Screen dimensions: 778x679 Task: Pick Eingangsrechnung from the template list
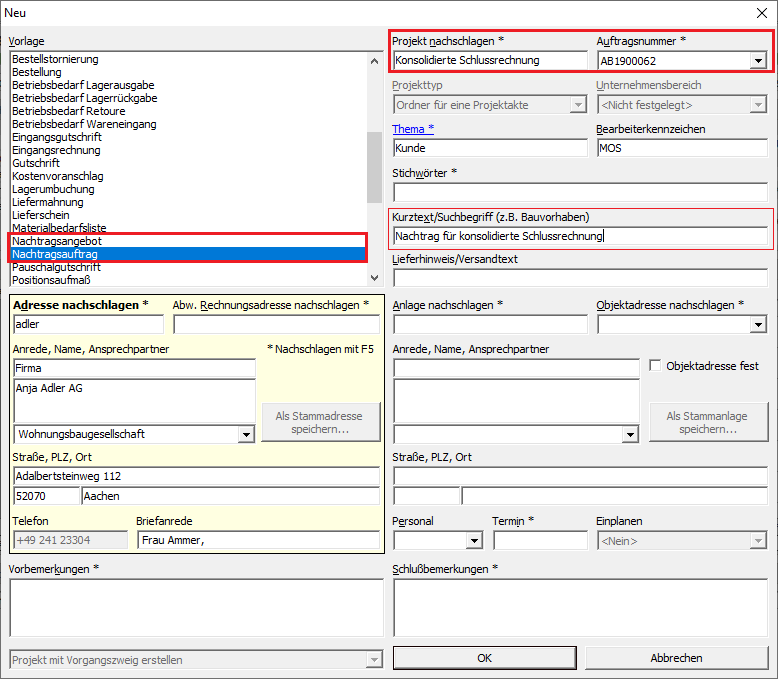(x=56, y=150)
